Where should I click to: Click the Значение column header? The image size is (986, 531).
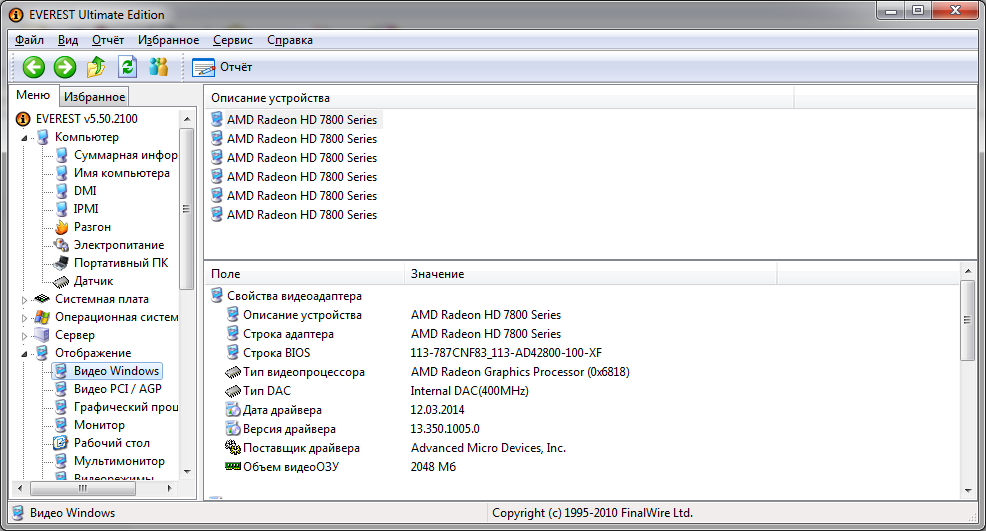(x=590, y=274)
